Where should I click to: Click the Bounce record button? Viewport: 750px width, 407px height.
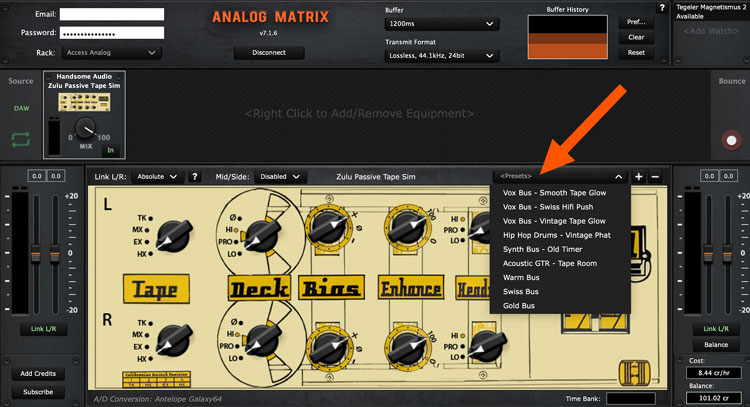(731, 140)
